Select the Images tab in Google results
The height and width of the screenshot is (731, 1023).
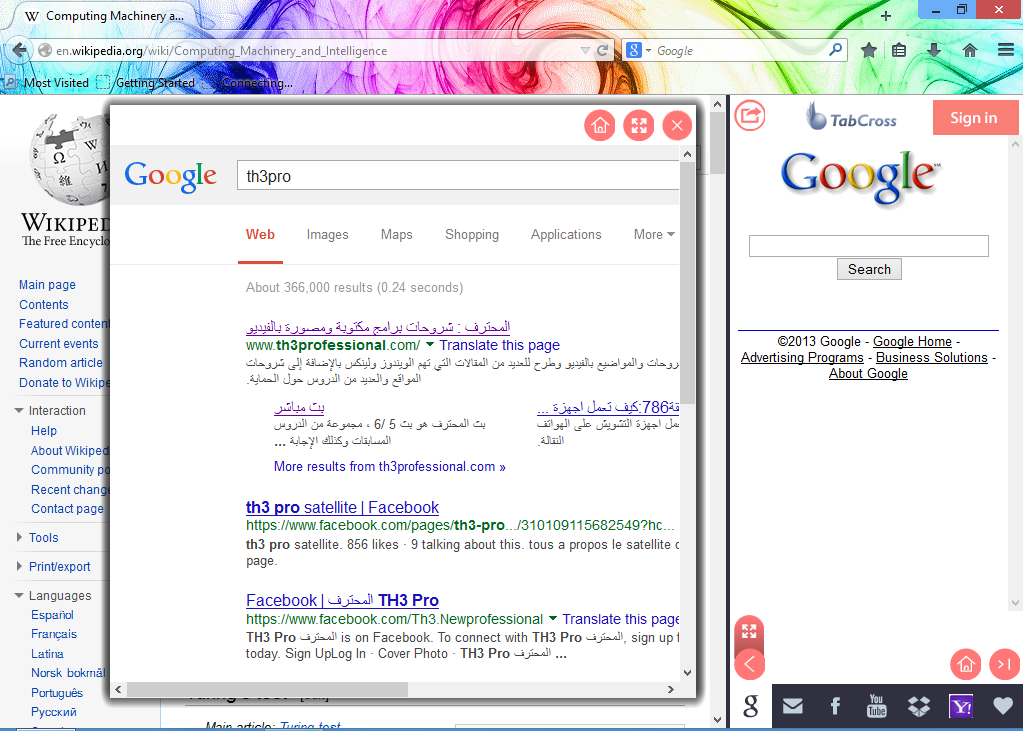[328, 234]
